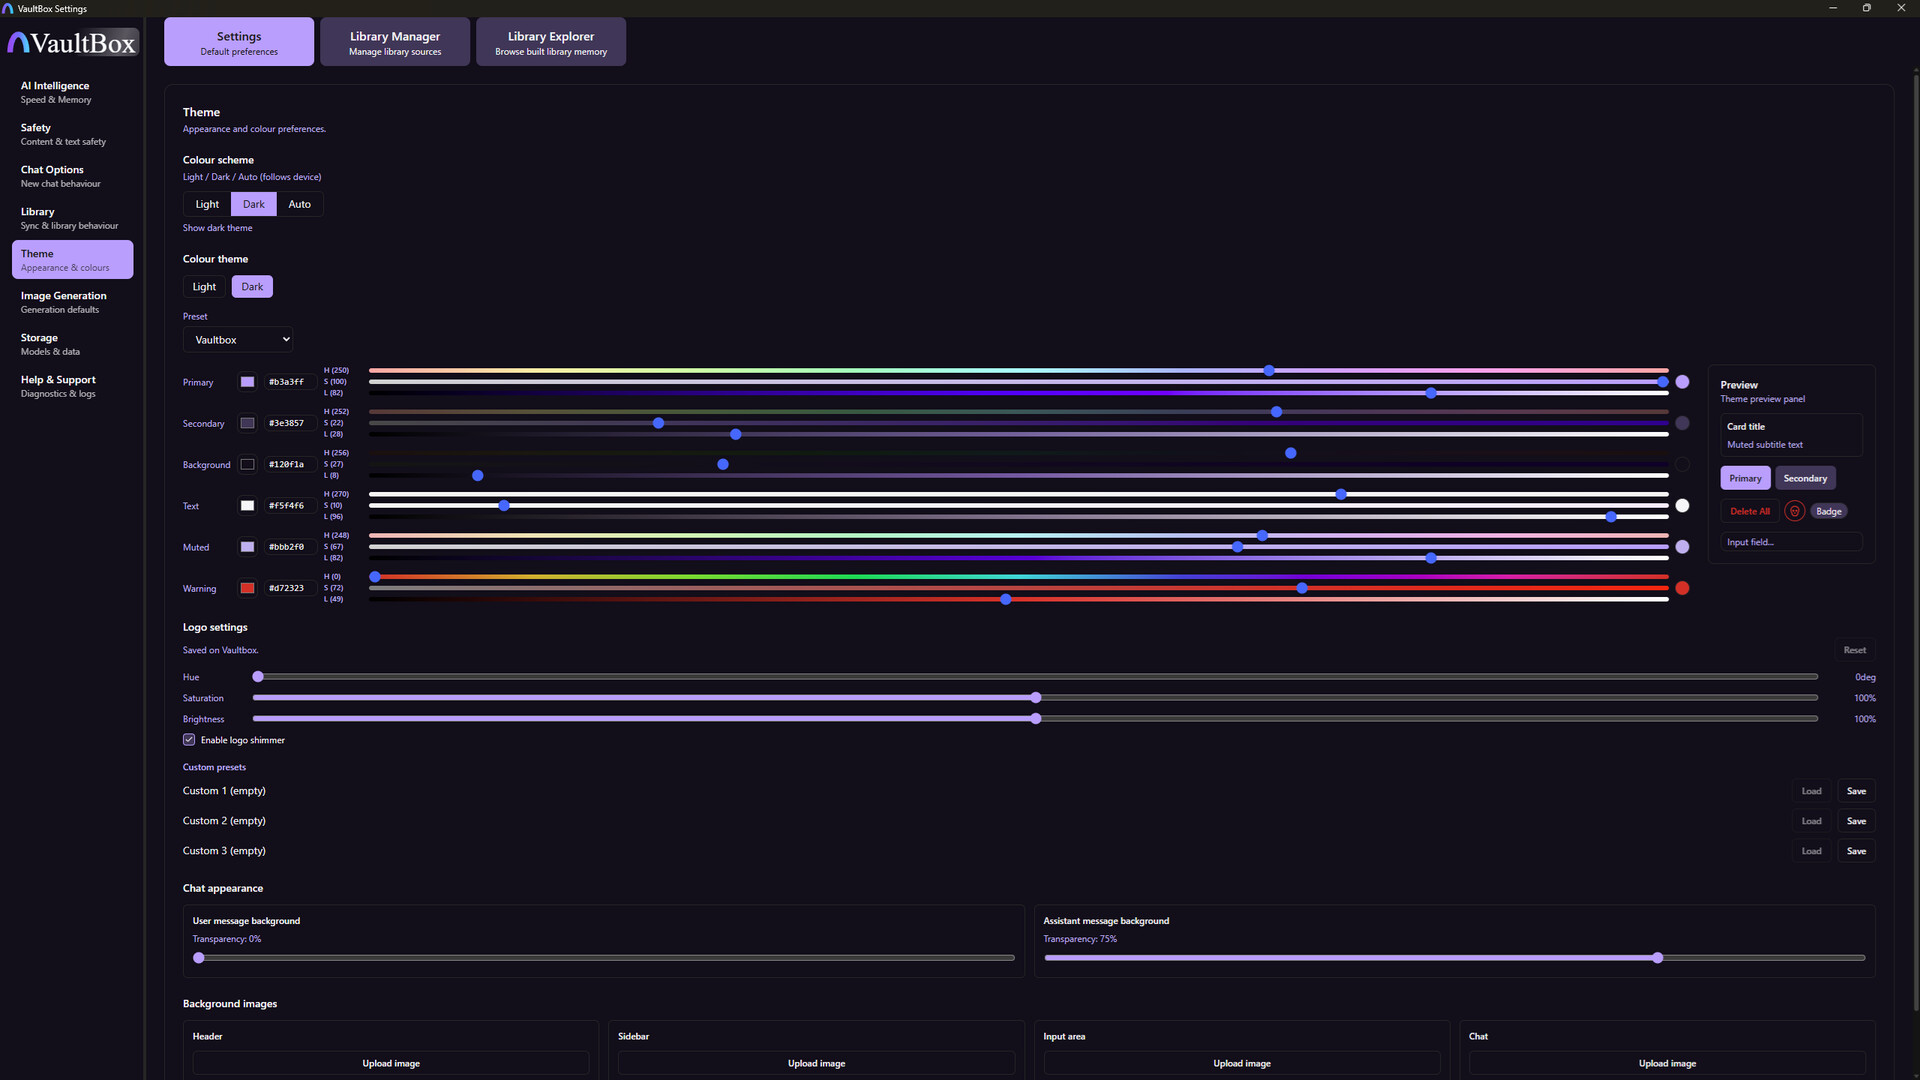The height and width of the screenshot is (1080, 1920).
Task: Open the AI Intelligence settings section
Action: (72, 92)
